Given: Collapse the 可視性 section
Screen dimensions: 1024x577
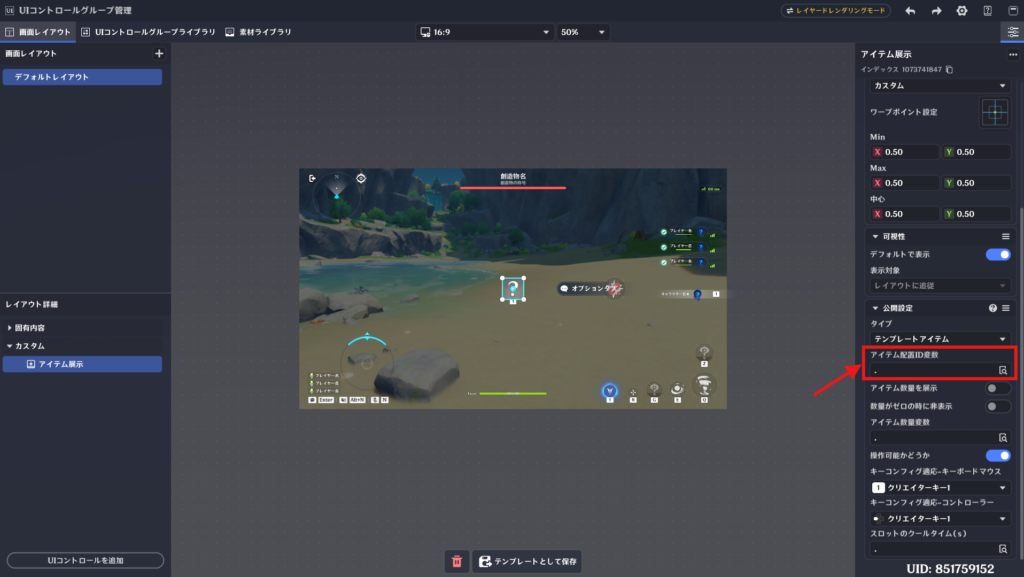Looking at the screenshot, I should 875,236.
